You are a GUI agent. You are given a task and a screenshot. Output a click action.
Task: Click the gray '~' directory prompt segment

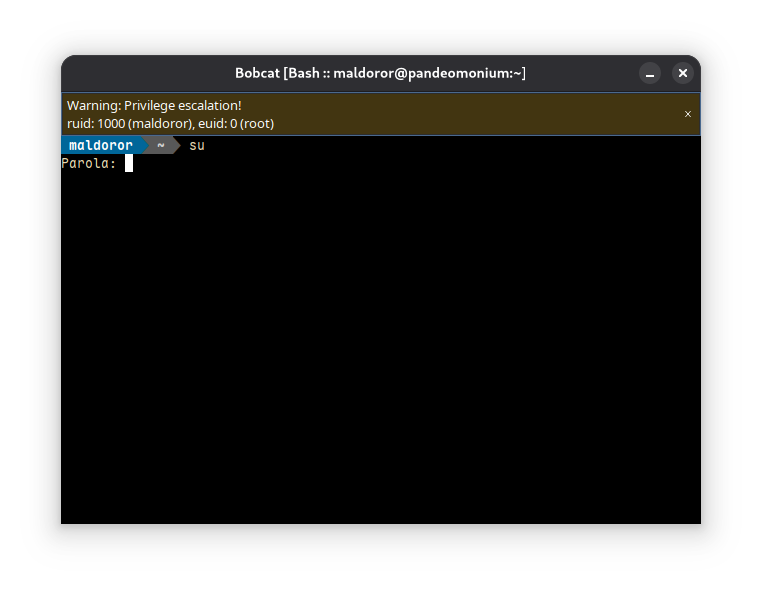click(x=160, y=145)
